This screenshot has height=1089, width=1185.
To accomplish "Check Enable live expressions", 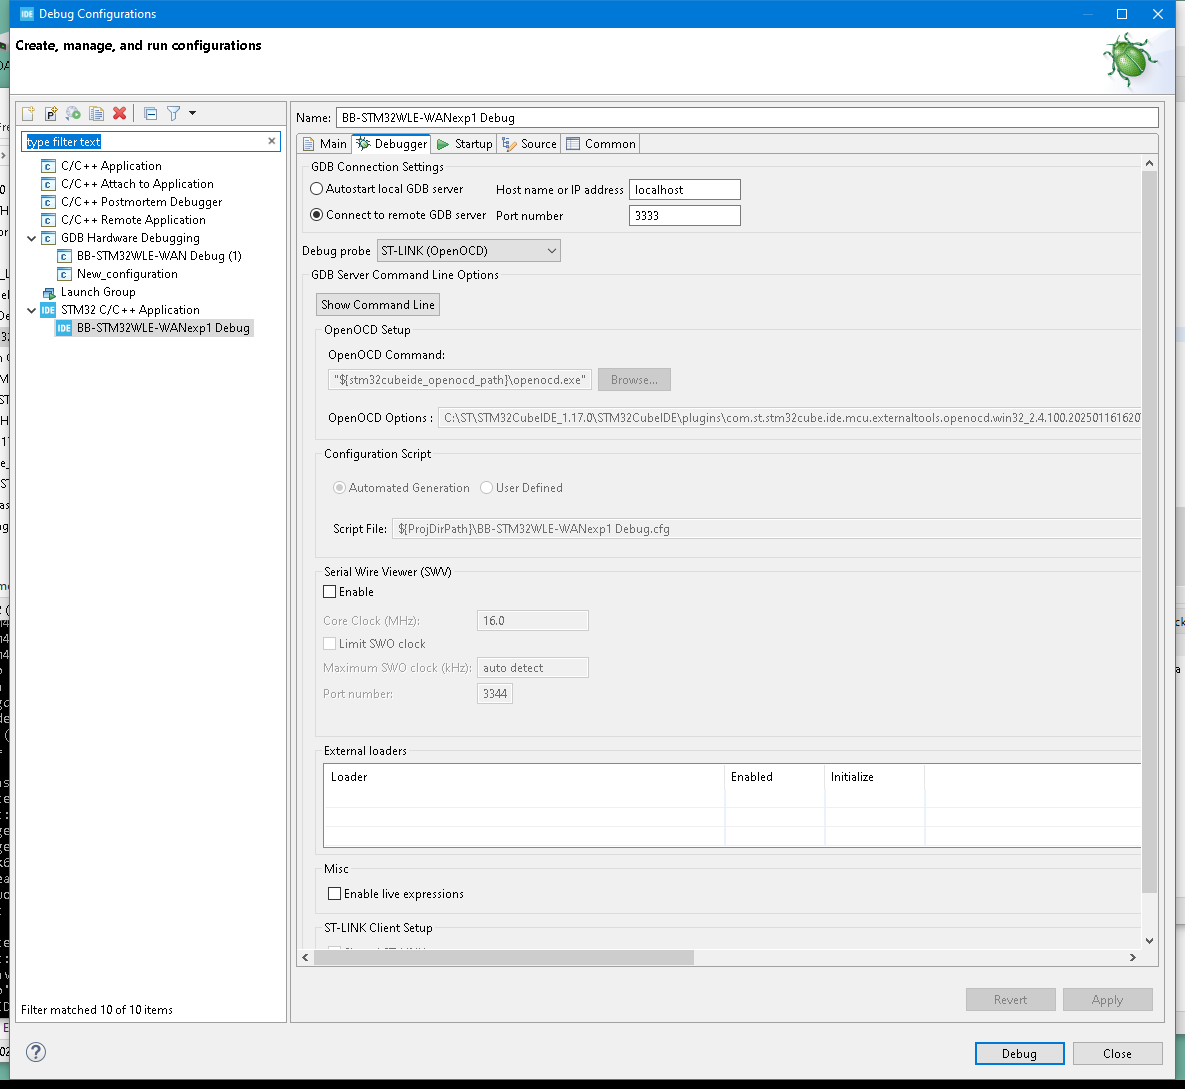I will (335, 893).
